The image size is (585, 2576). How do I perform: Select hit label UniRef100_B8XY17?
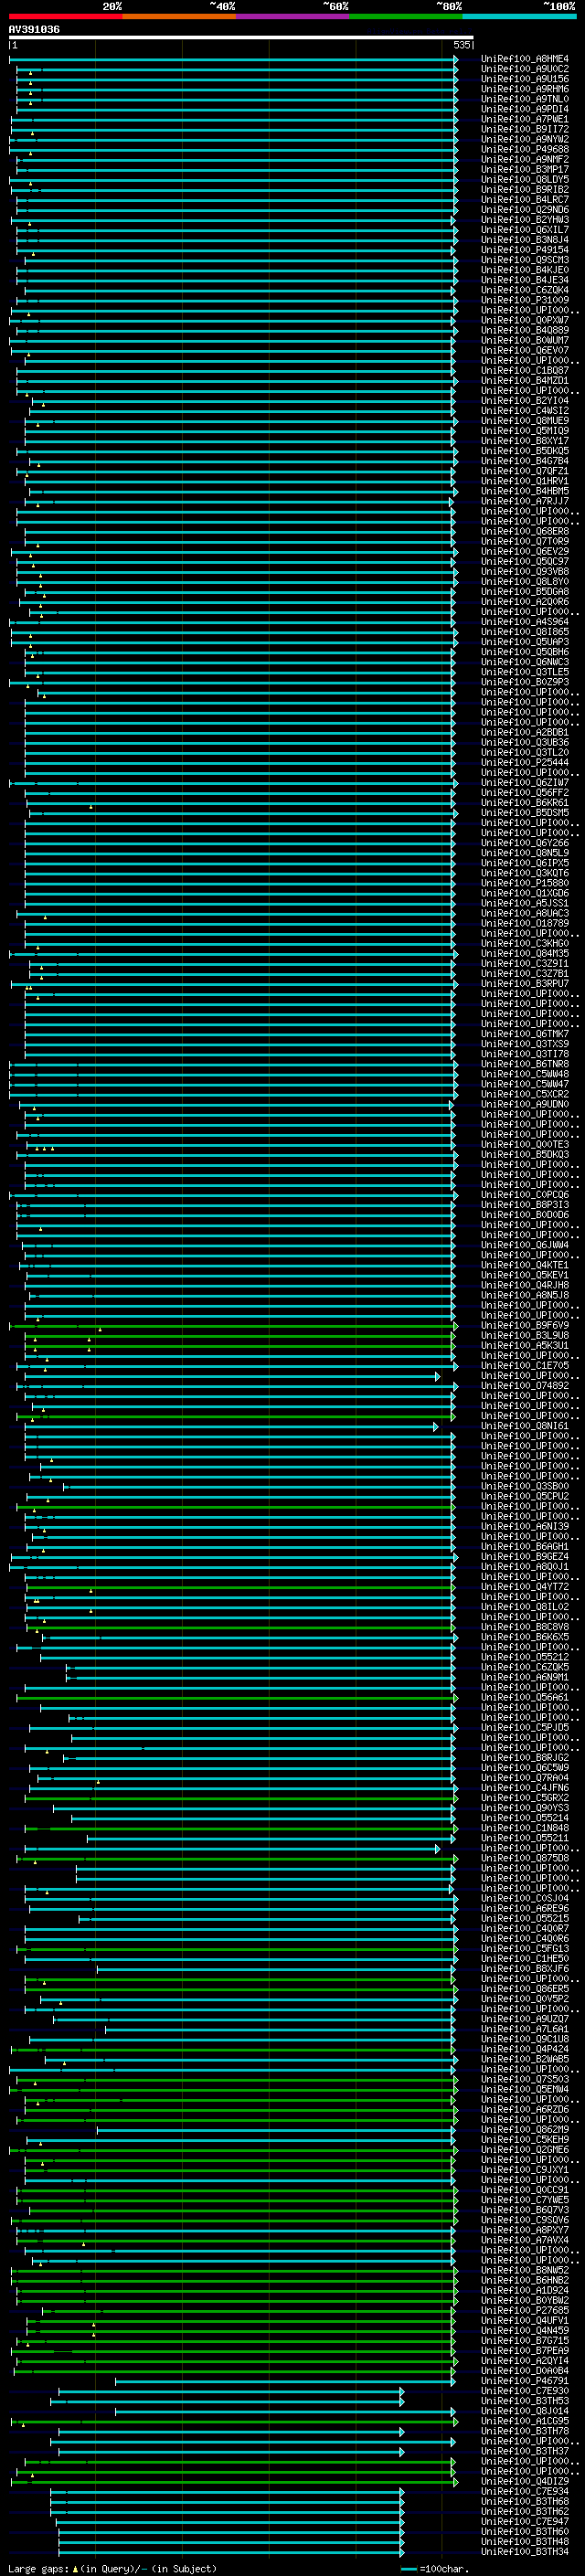(x=525, y=441)
